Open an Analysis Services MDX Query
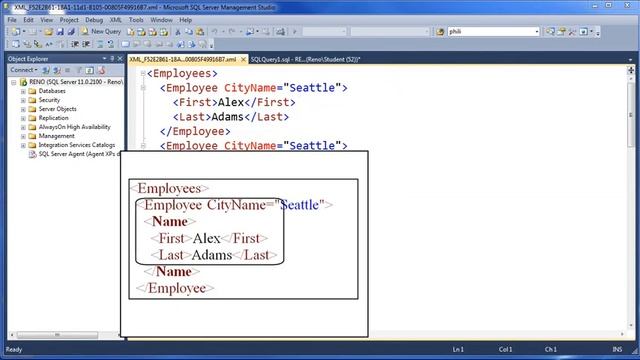640x360 pixels. click(x=142, y=31)
